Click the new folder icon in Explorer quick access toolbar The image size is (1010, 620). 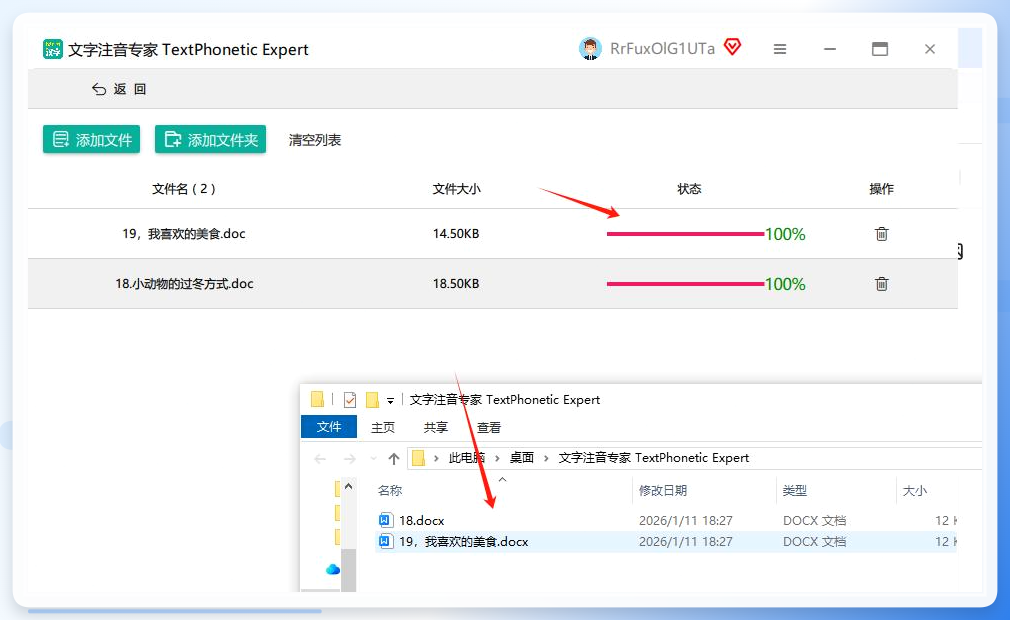(x=372, y=400)
